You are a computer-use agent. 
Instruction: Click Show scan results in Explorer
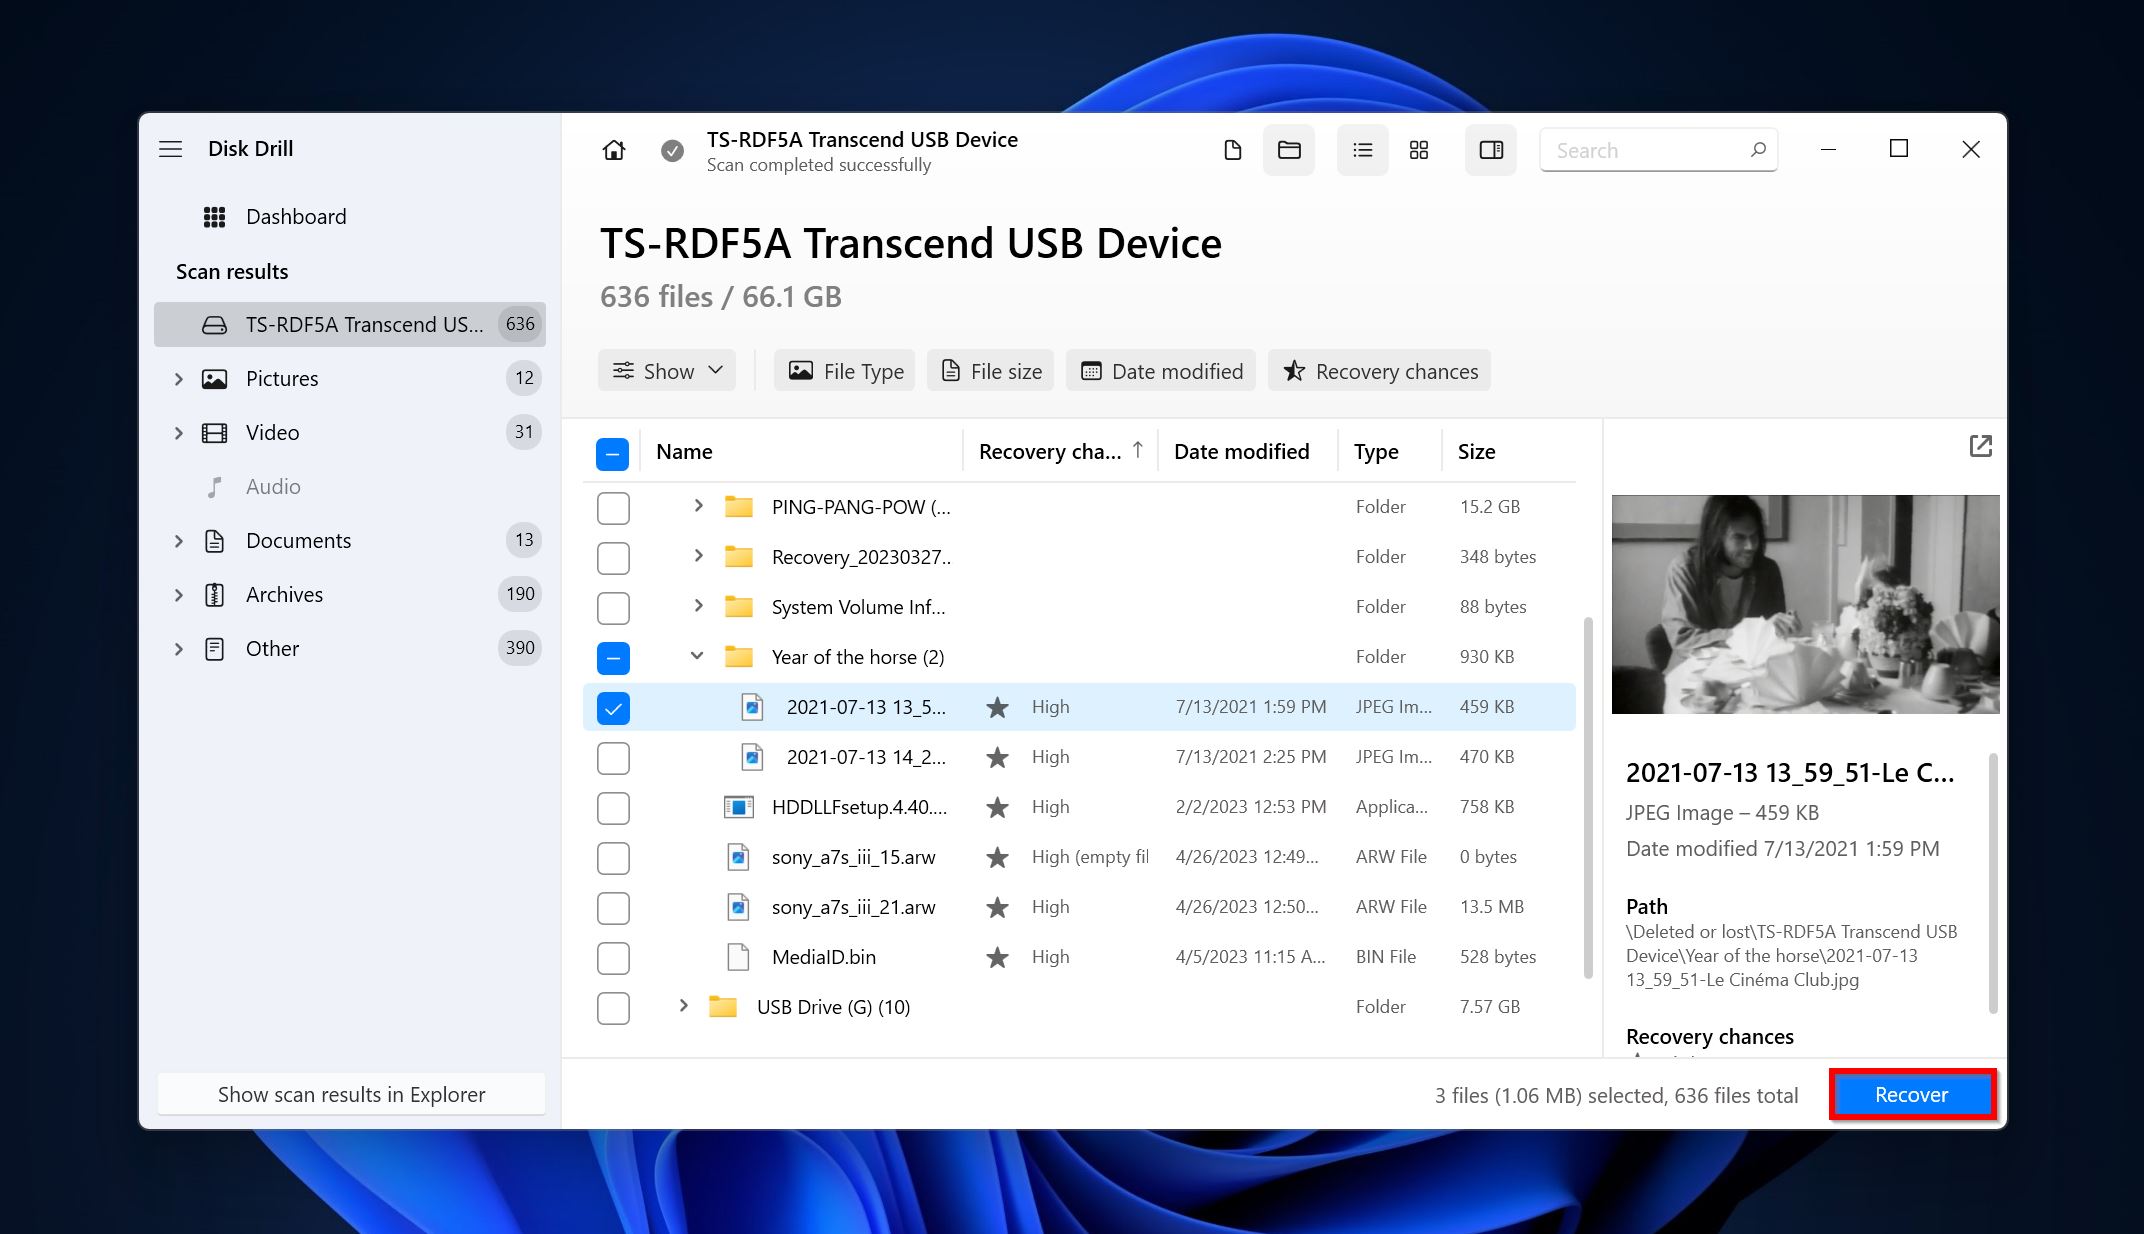pyautogui.click(x=350, y=1094)
